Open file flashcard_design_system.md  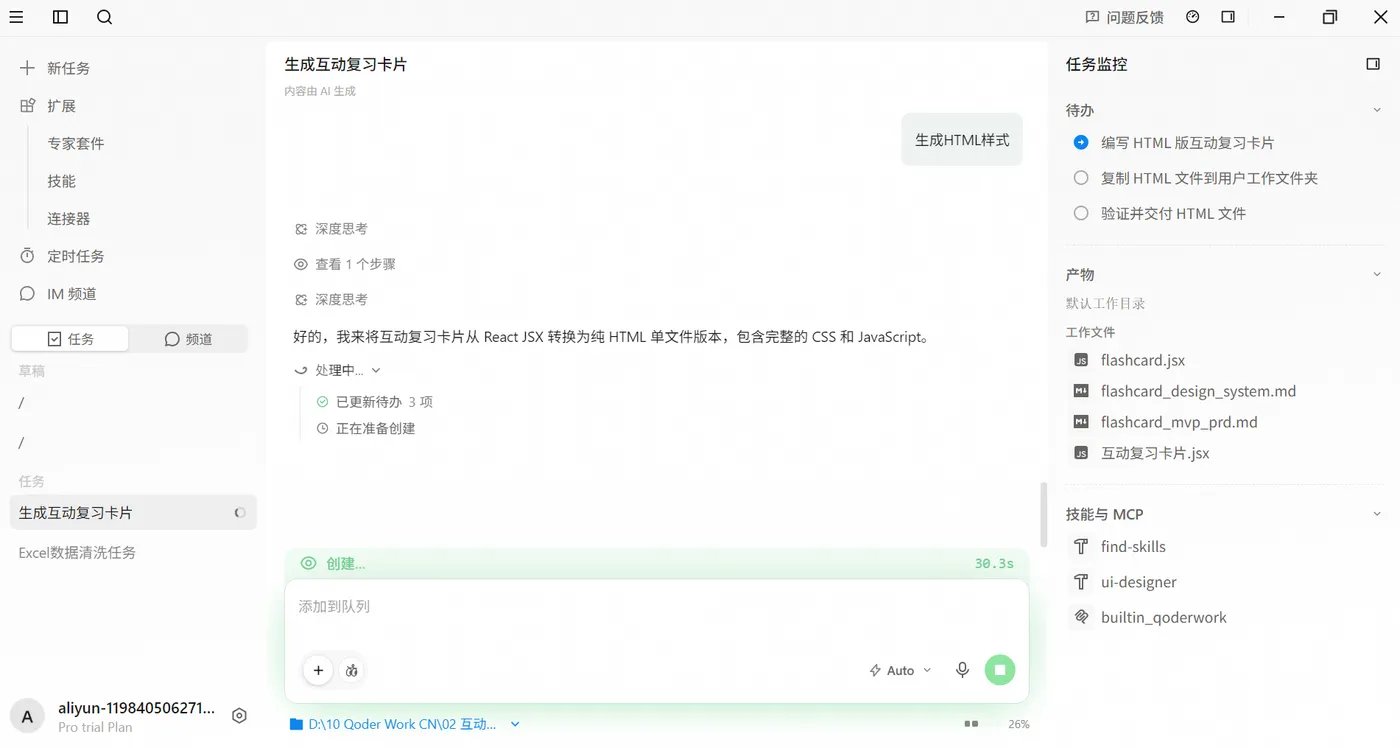click(x=1198, y=391)
